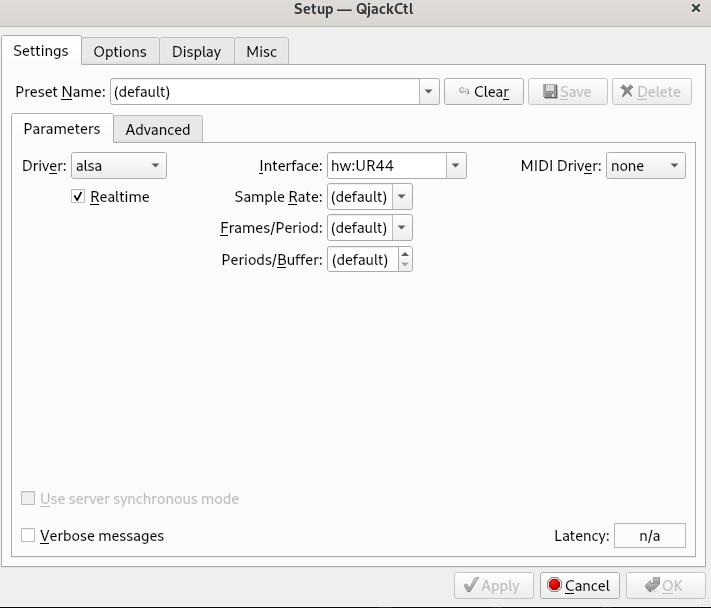Click the Periods/Buffer spin field
Screen dimensions: 711x608
click(363, 259)
